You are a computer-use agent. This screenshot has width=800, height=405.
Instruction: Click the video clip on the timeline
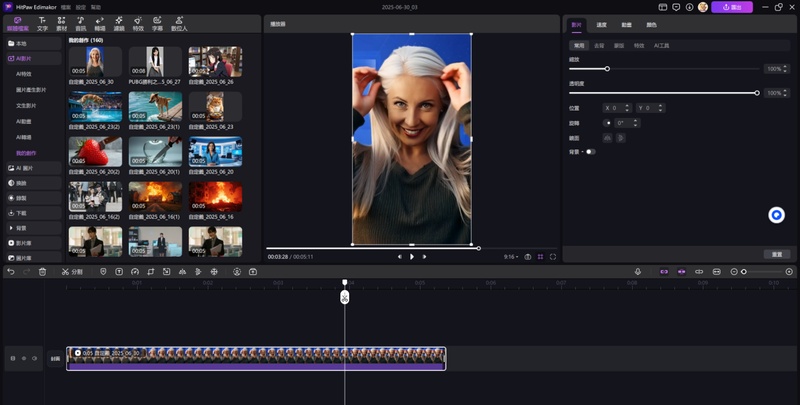[x=256, y=359]
